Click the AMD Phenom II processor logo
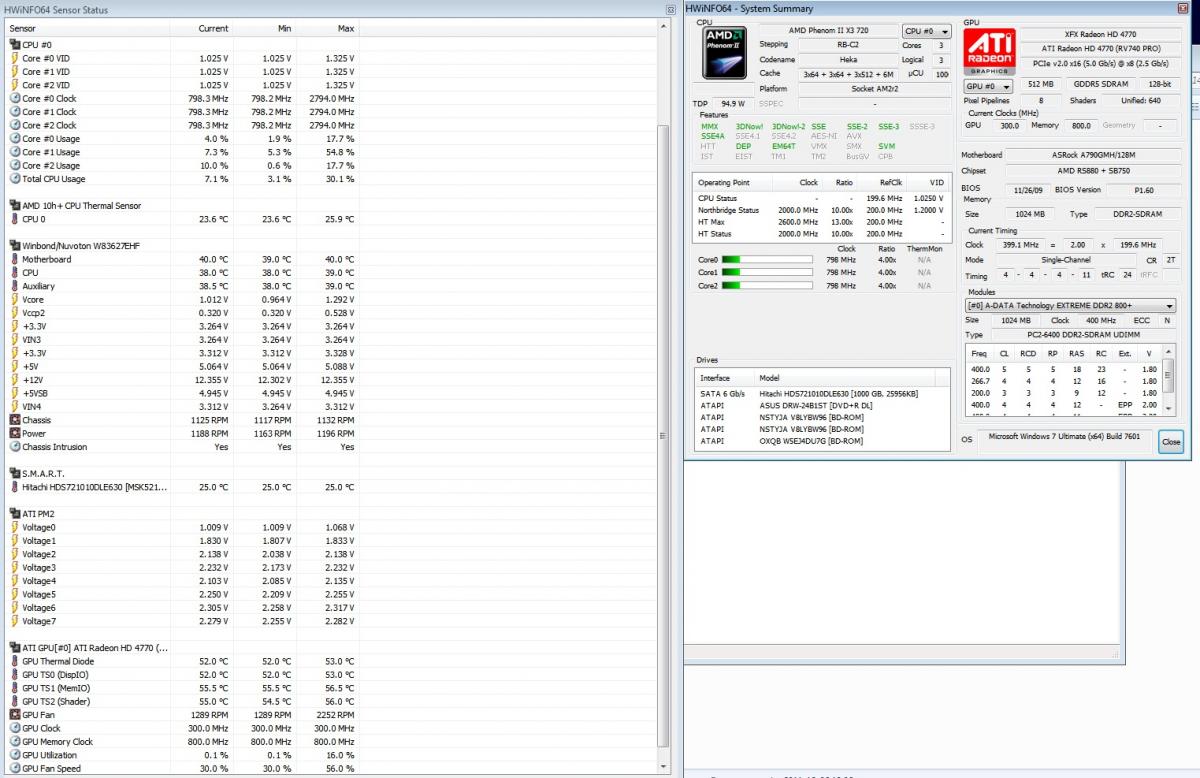This screenshot has width=1200, height=778. tap(723, 54)
